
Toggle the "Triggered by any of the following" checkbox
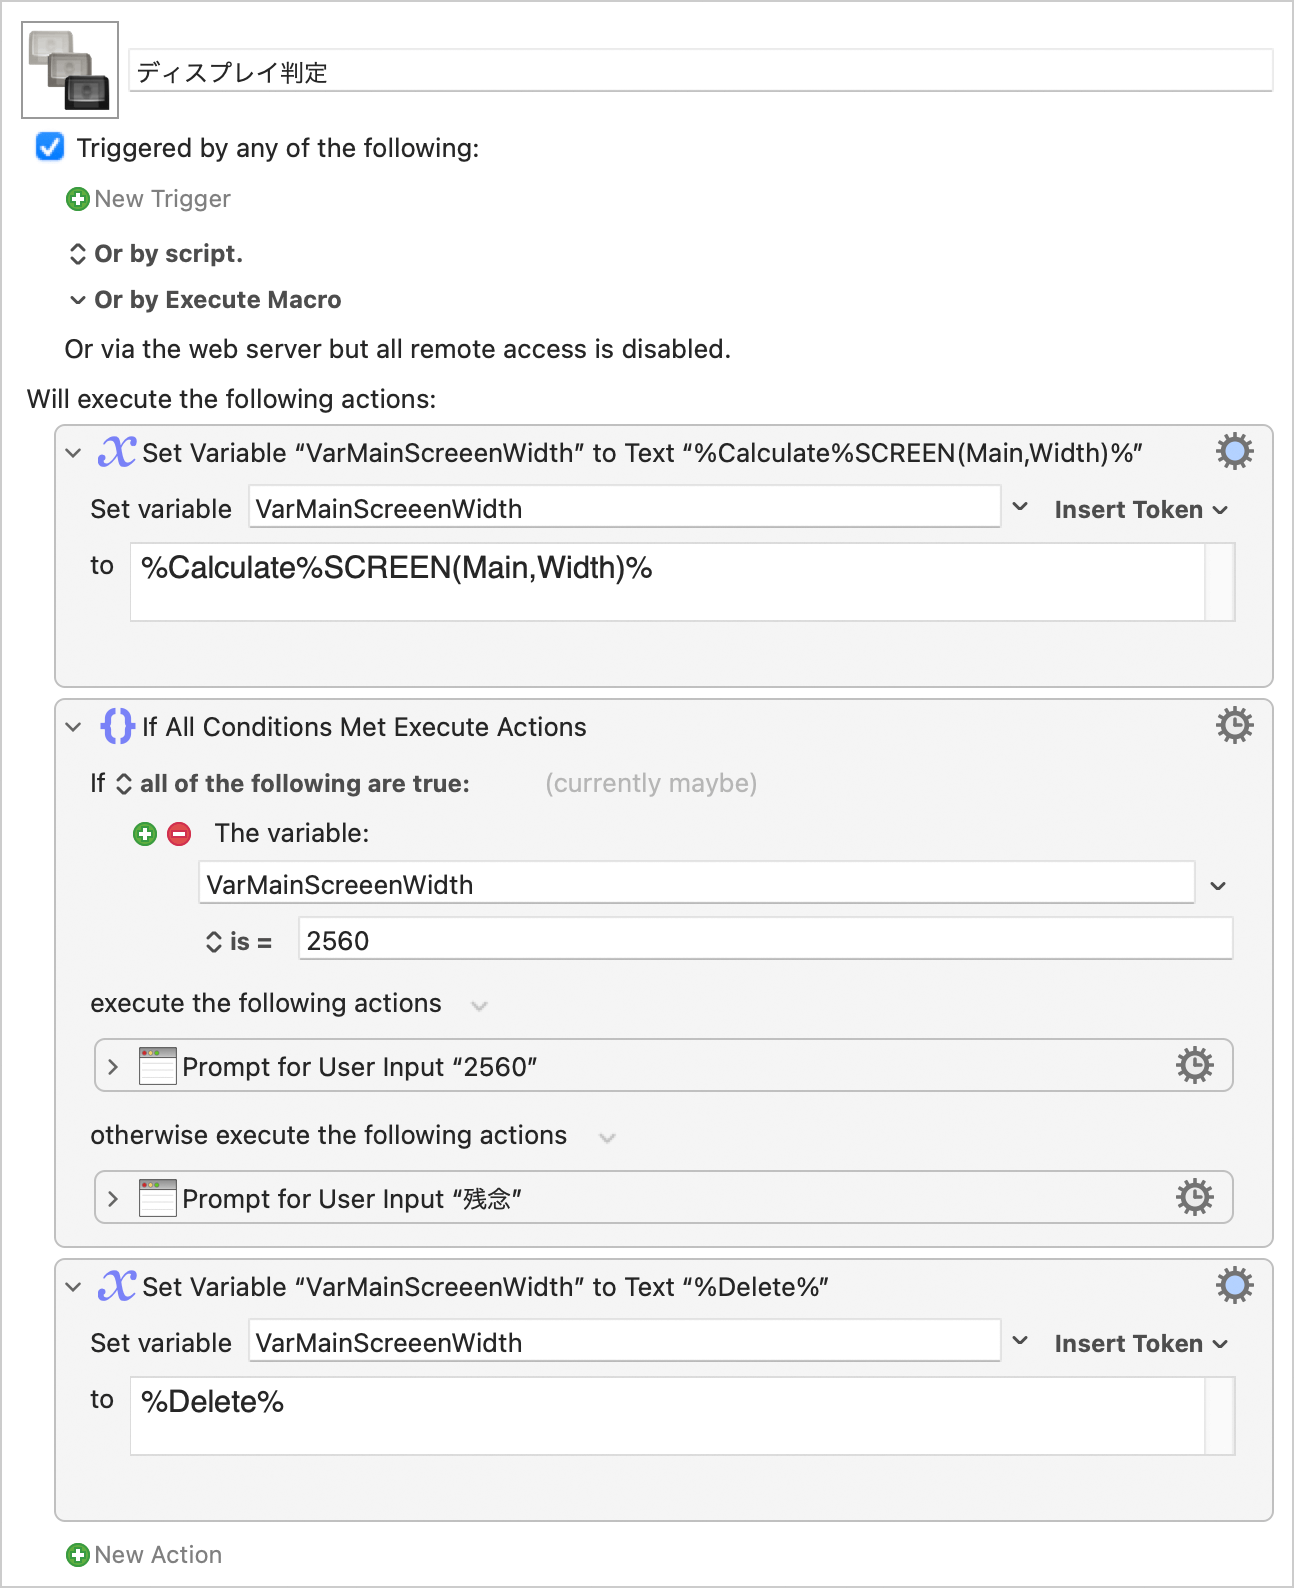[x=50, y=147]
